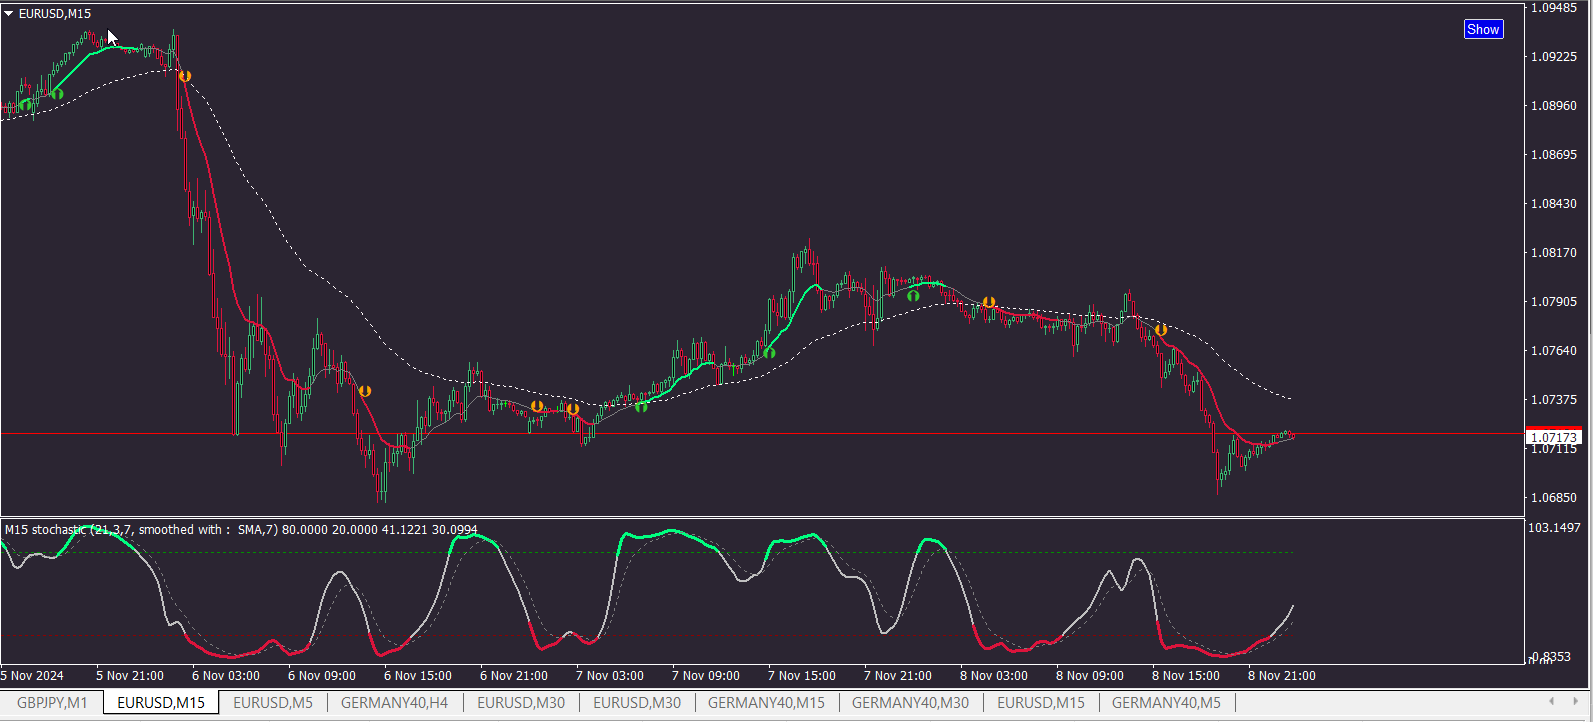Viewport: 1593px width, 722px height.
Task: Click the 1.08170 price axis value
Action: (x=1554, y=253)
